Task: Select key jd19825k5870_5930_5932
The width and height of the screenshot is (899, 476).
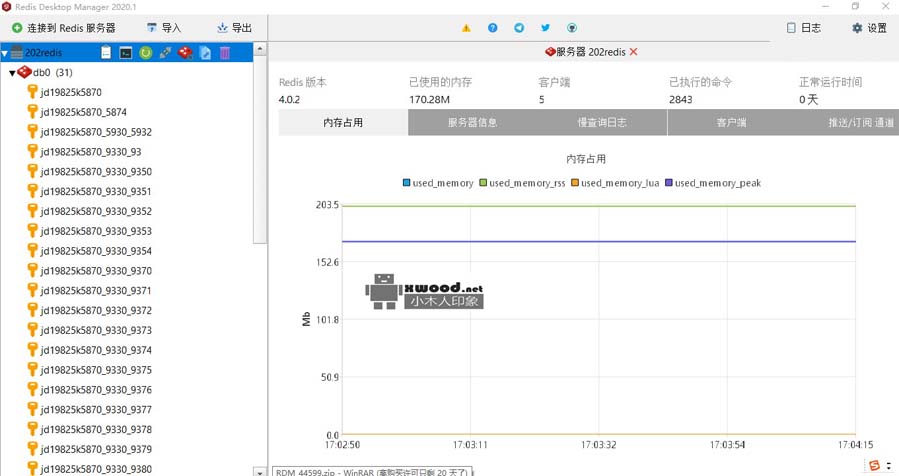Action: (96, 132)
